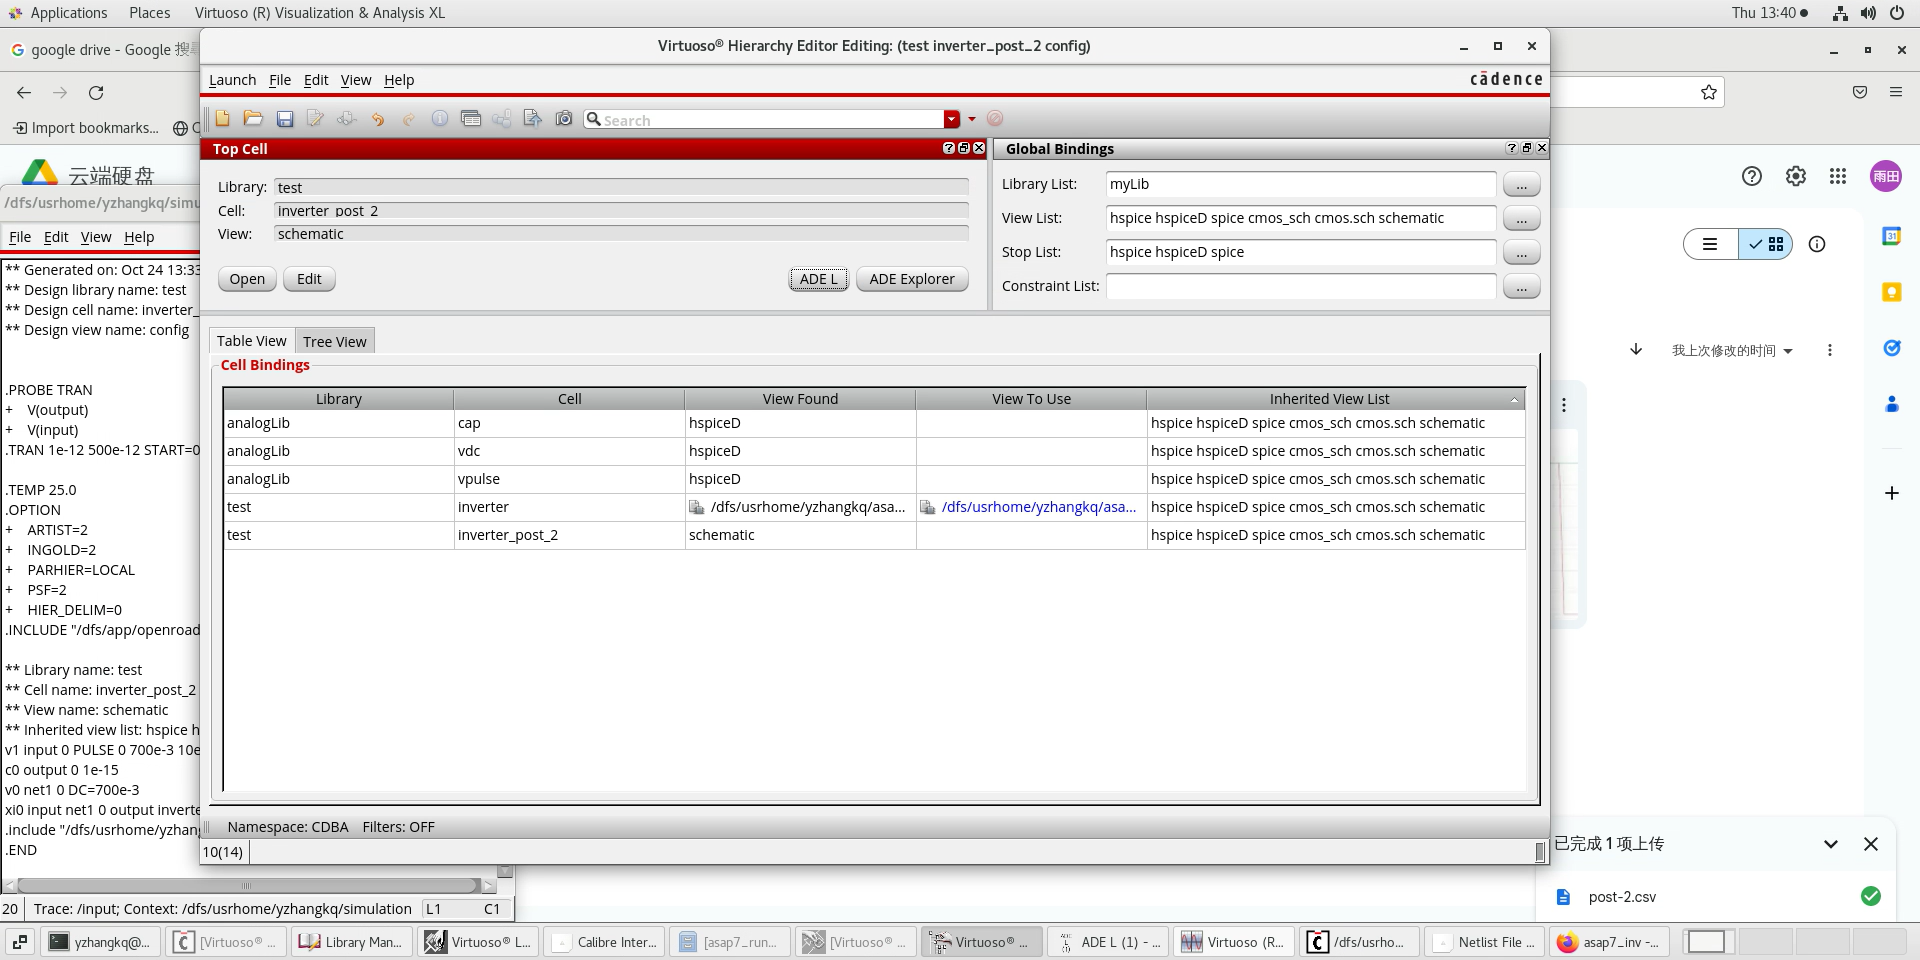
Task: Sort by Library column header
Action: pos(338,399)
